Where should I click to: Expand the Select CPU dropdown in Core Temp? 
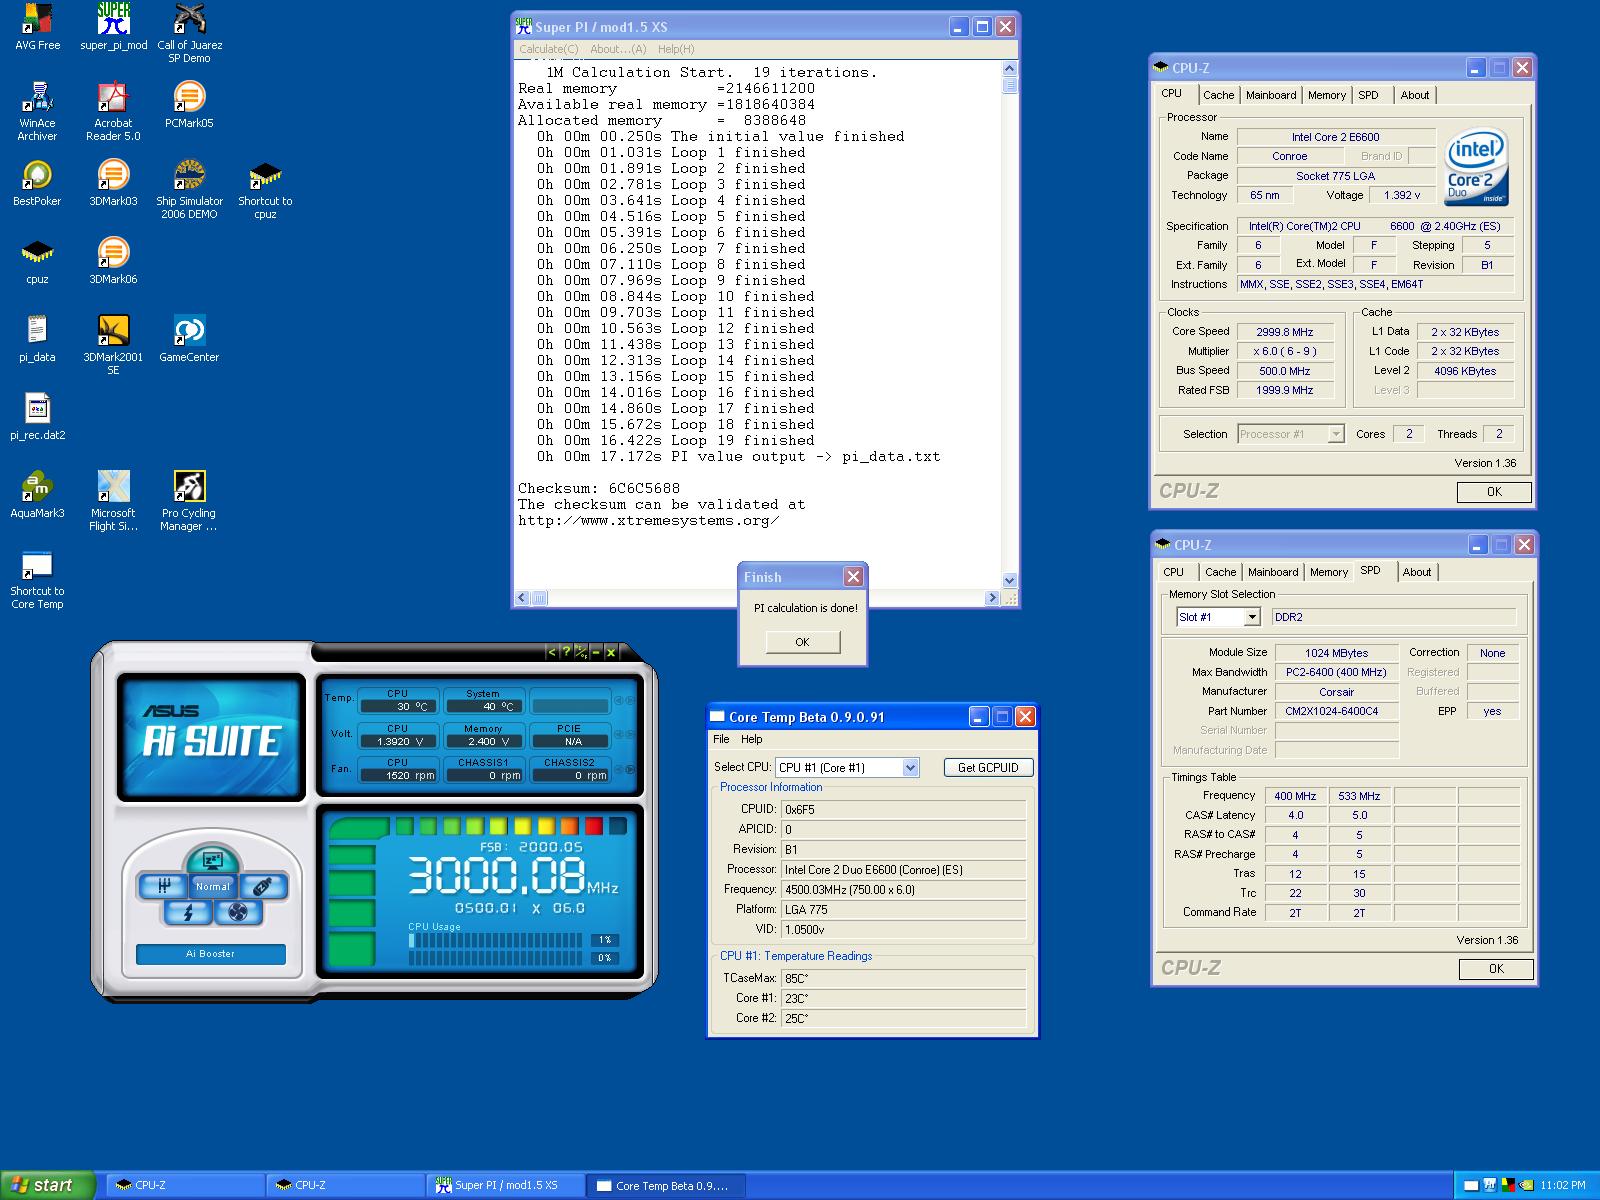[910, 767]
